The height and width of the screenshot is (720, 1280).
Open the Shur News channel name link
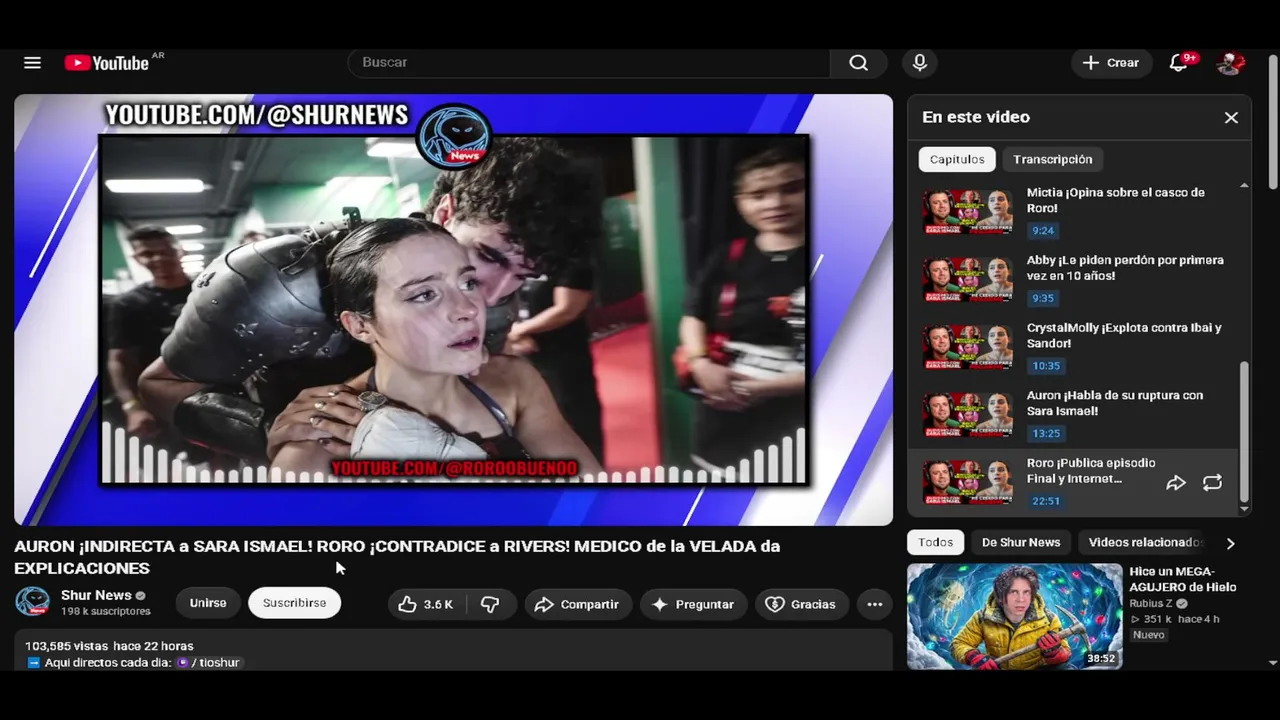pyautogui.click(x=96, y=595)
